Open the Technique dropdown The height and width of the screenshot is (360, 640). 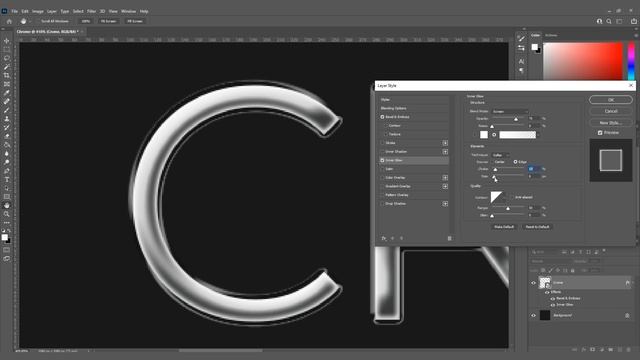point(501,155)
